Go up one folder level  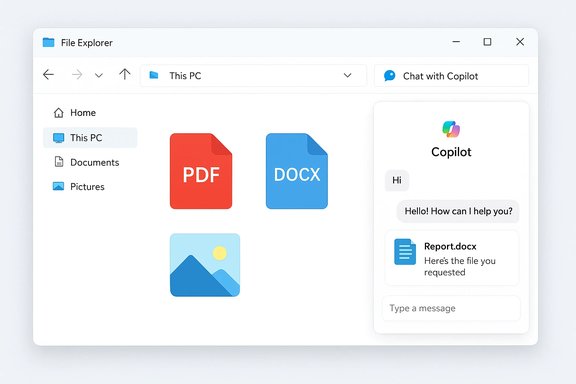coord(125,75)
